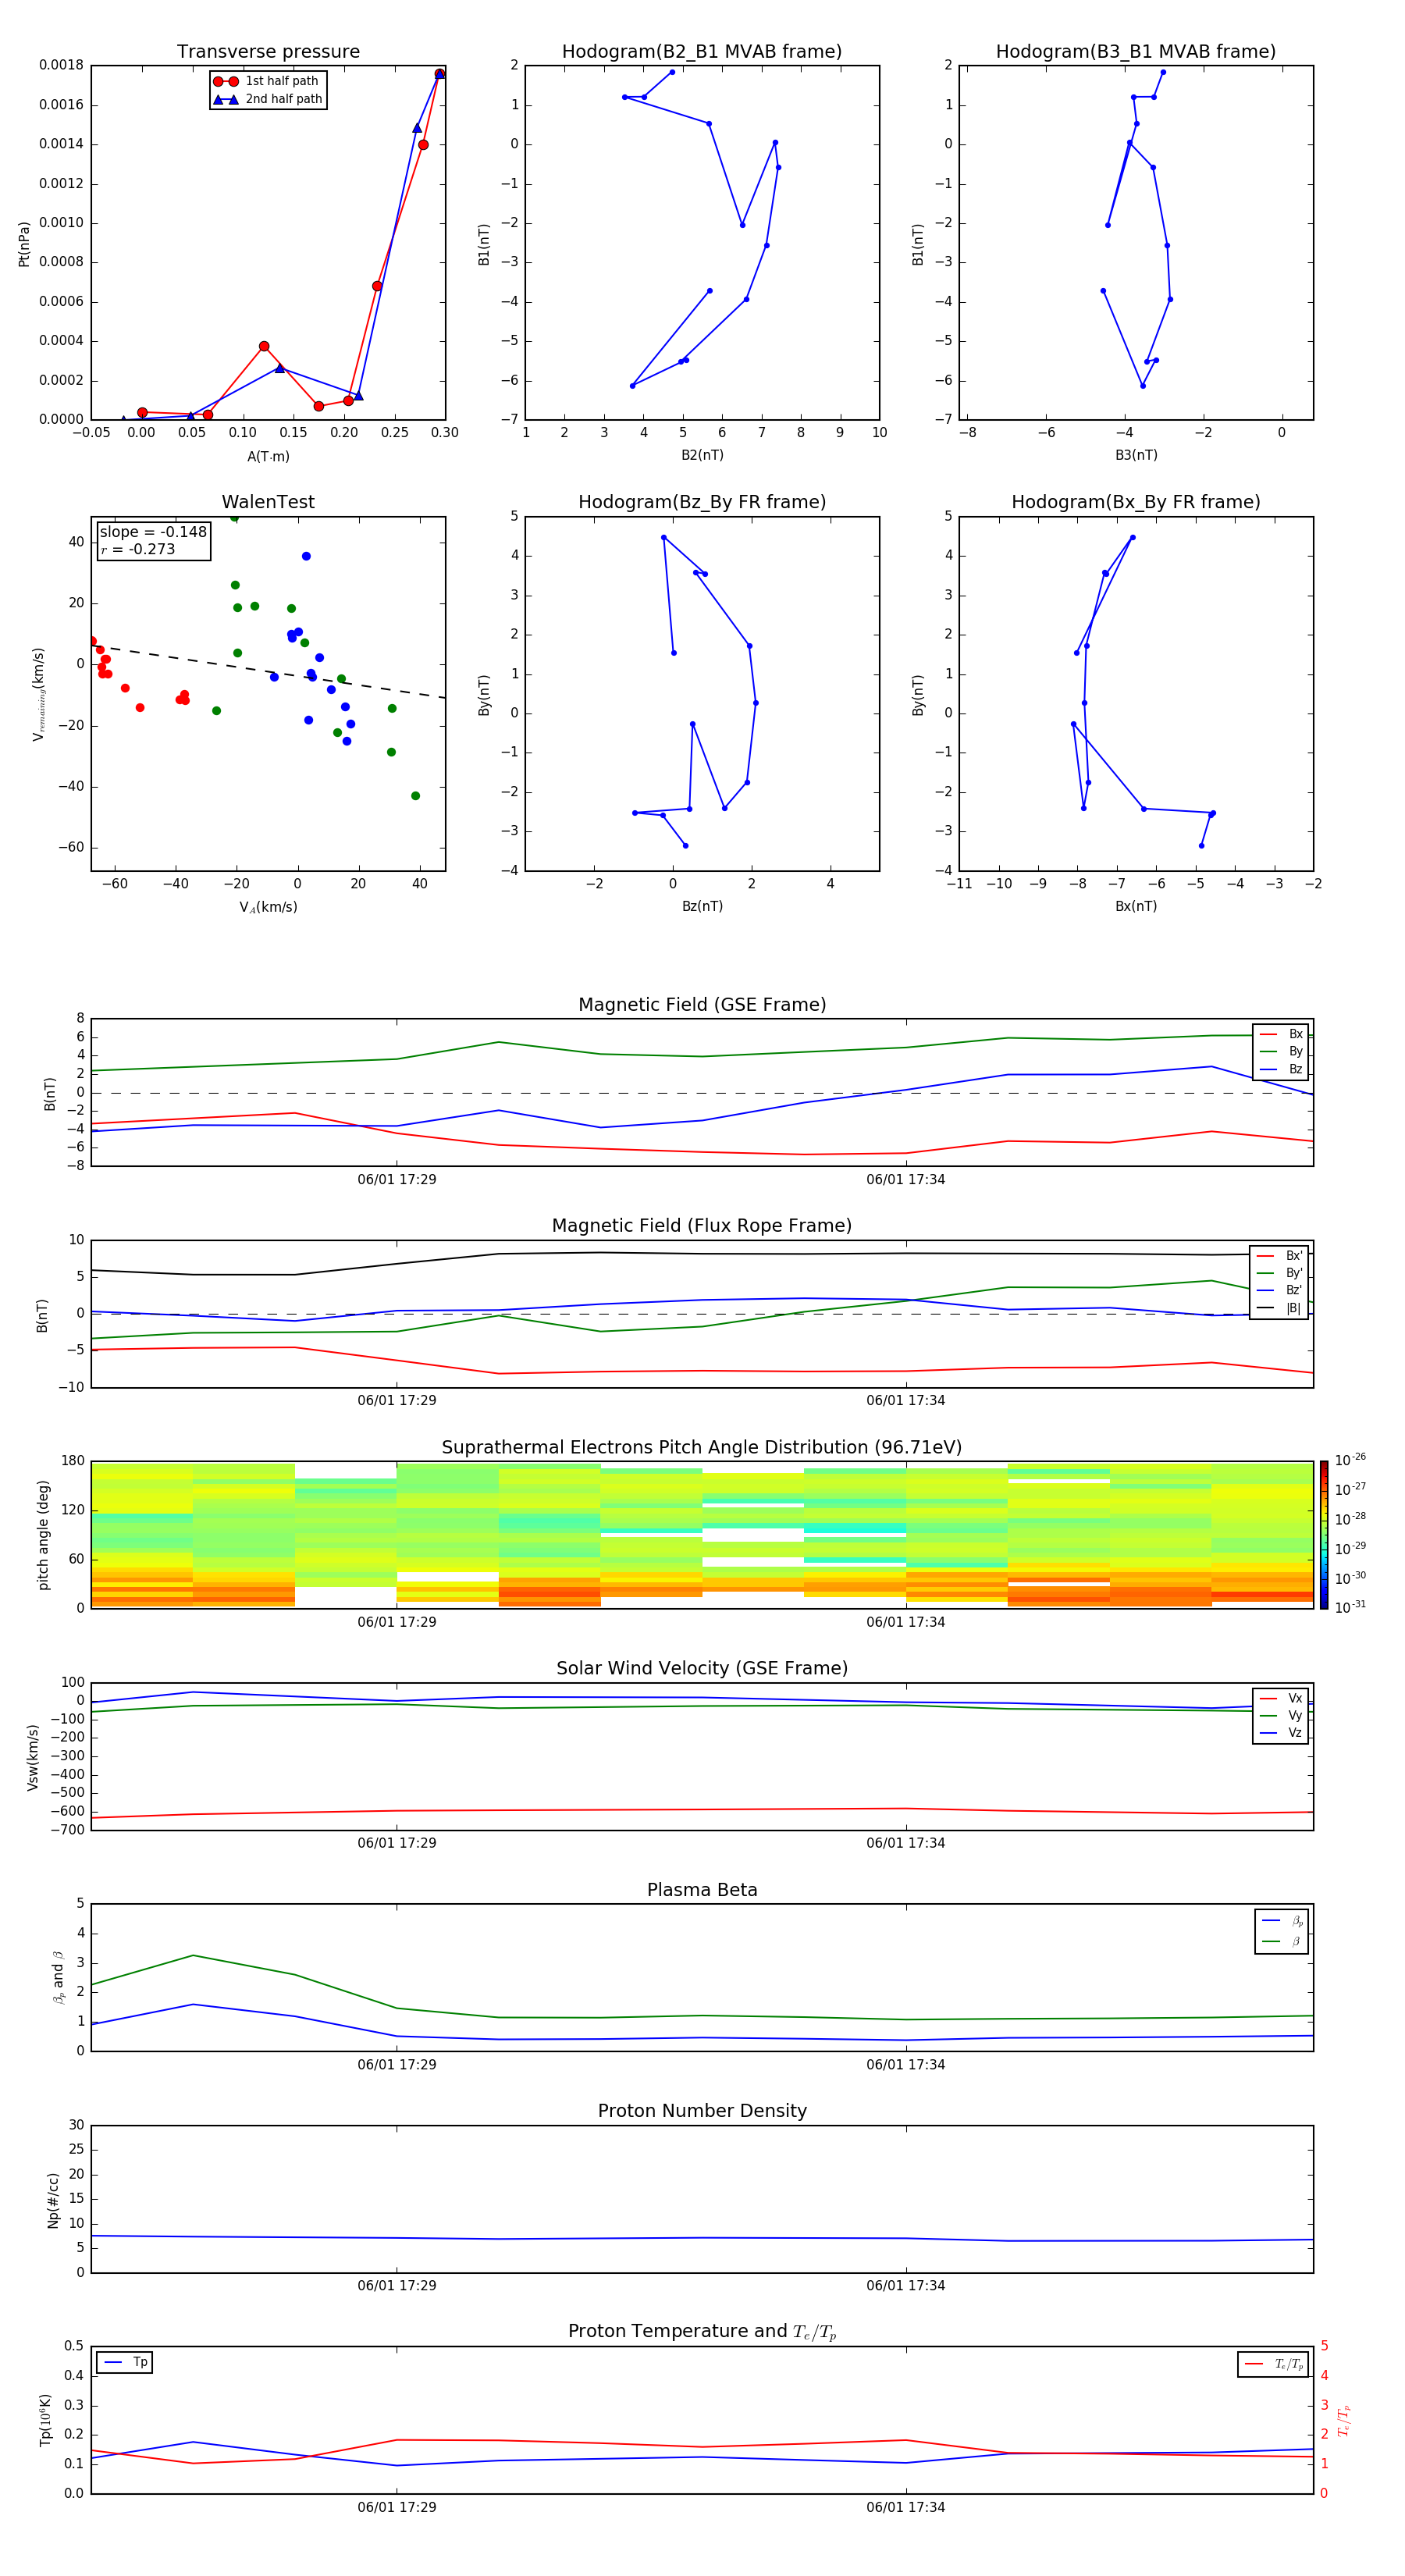The image size is (1405, 2576).
Task: Click the 'Magnetic Field (GSE Frame)' title
Action: tap(702, 1005)
